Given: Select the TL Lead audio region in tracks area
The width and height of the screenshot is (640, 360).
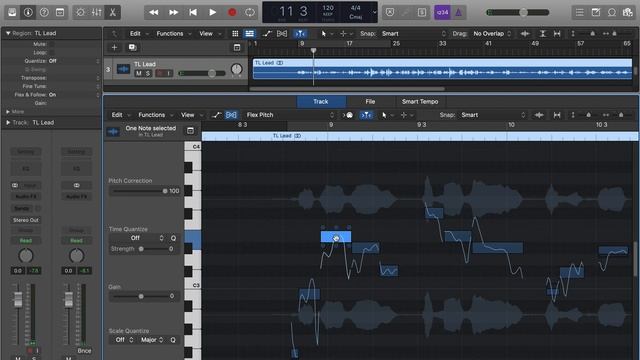Looking at the screenshot, I should pyautogui.click(x=442, y=69).
